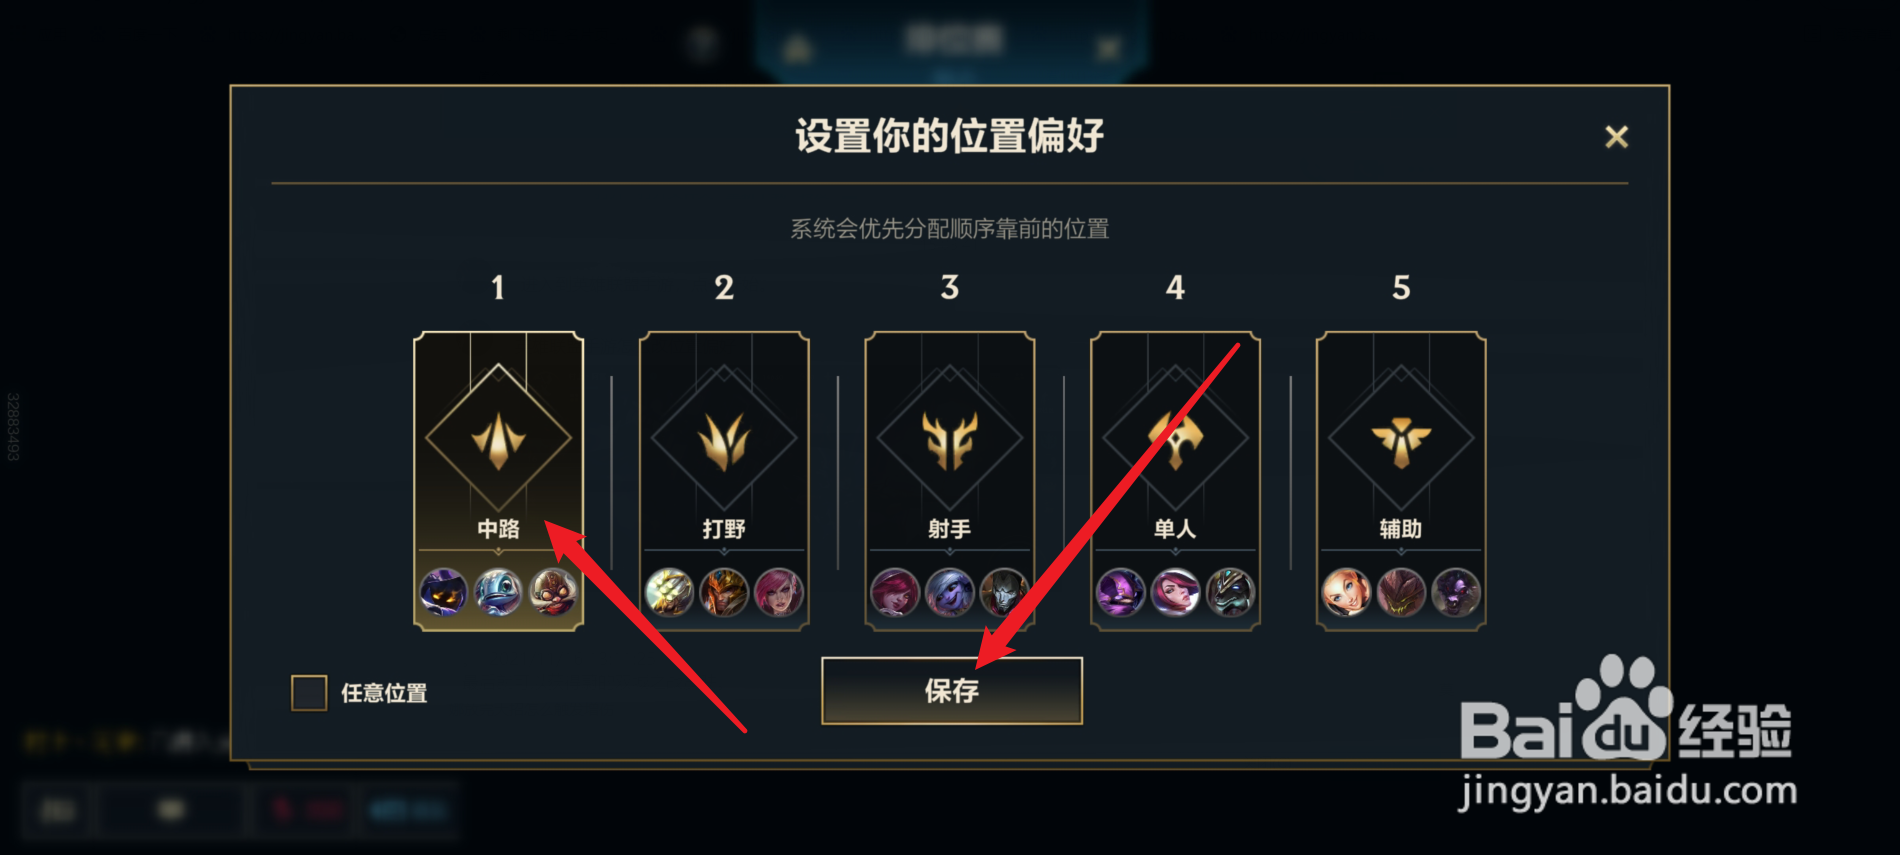Select the 中路 mid lane position icon
Screen dimensions: 1900x855
click(x=498, y=439)
